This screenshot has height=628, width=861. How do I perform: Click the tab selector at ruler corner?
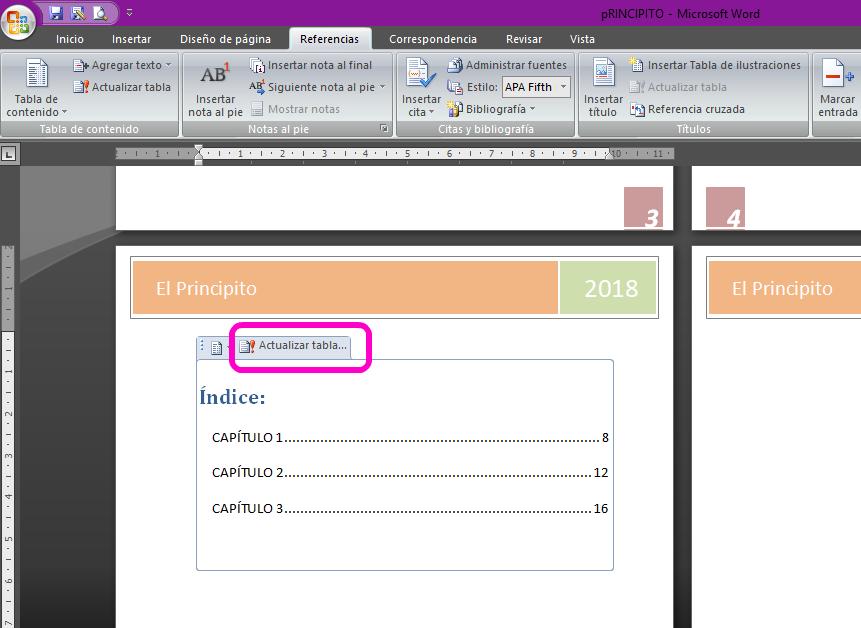(8, 154)
